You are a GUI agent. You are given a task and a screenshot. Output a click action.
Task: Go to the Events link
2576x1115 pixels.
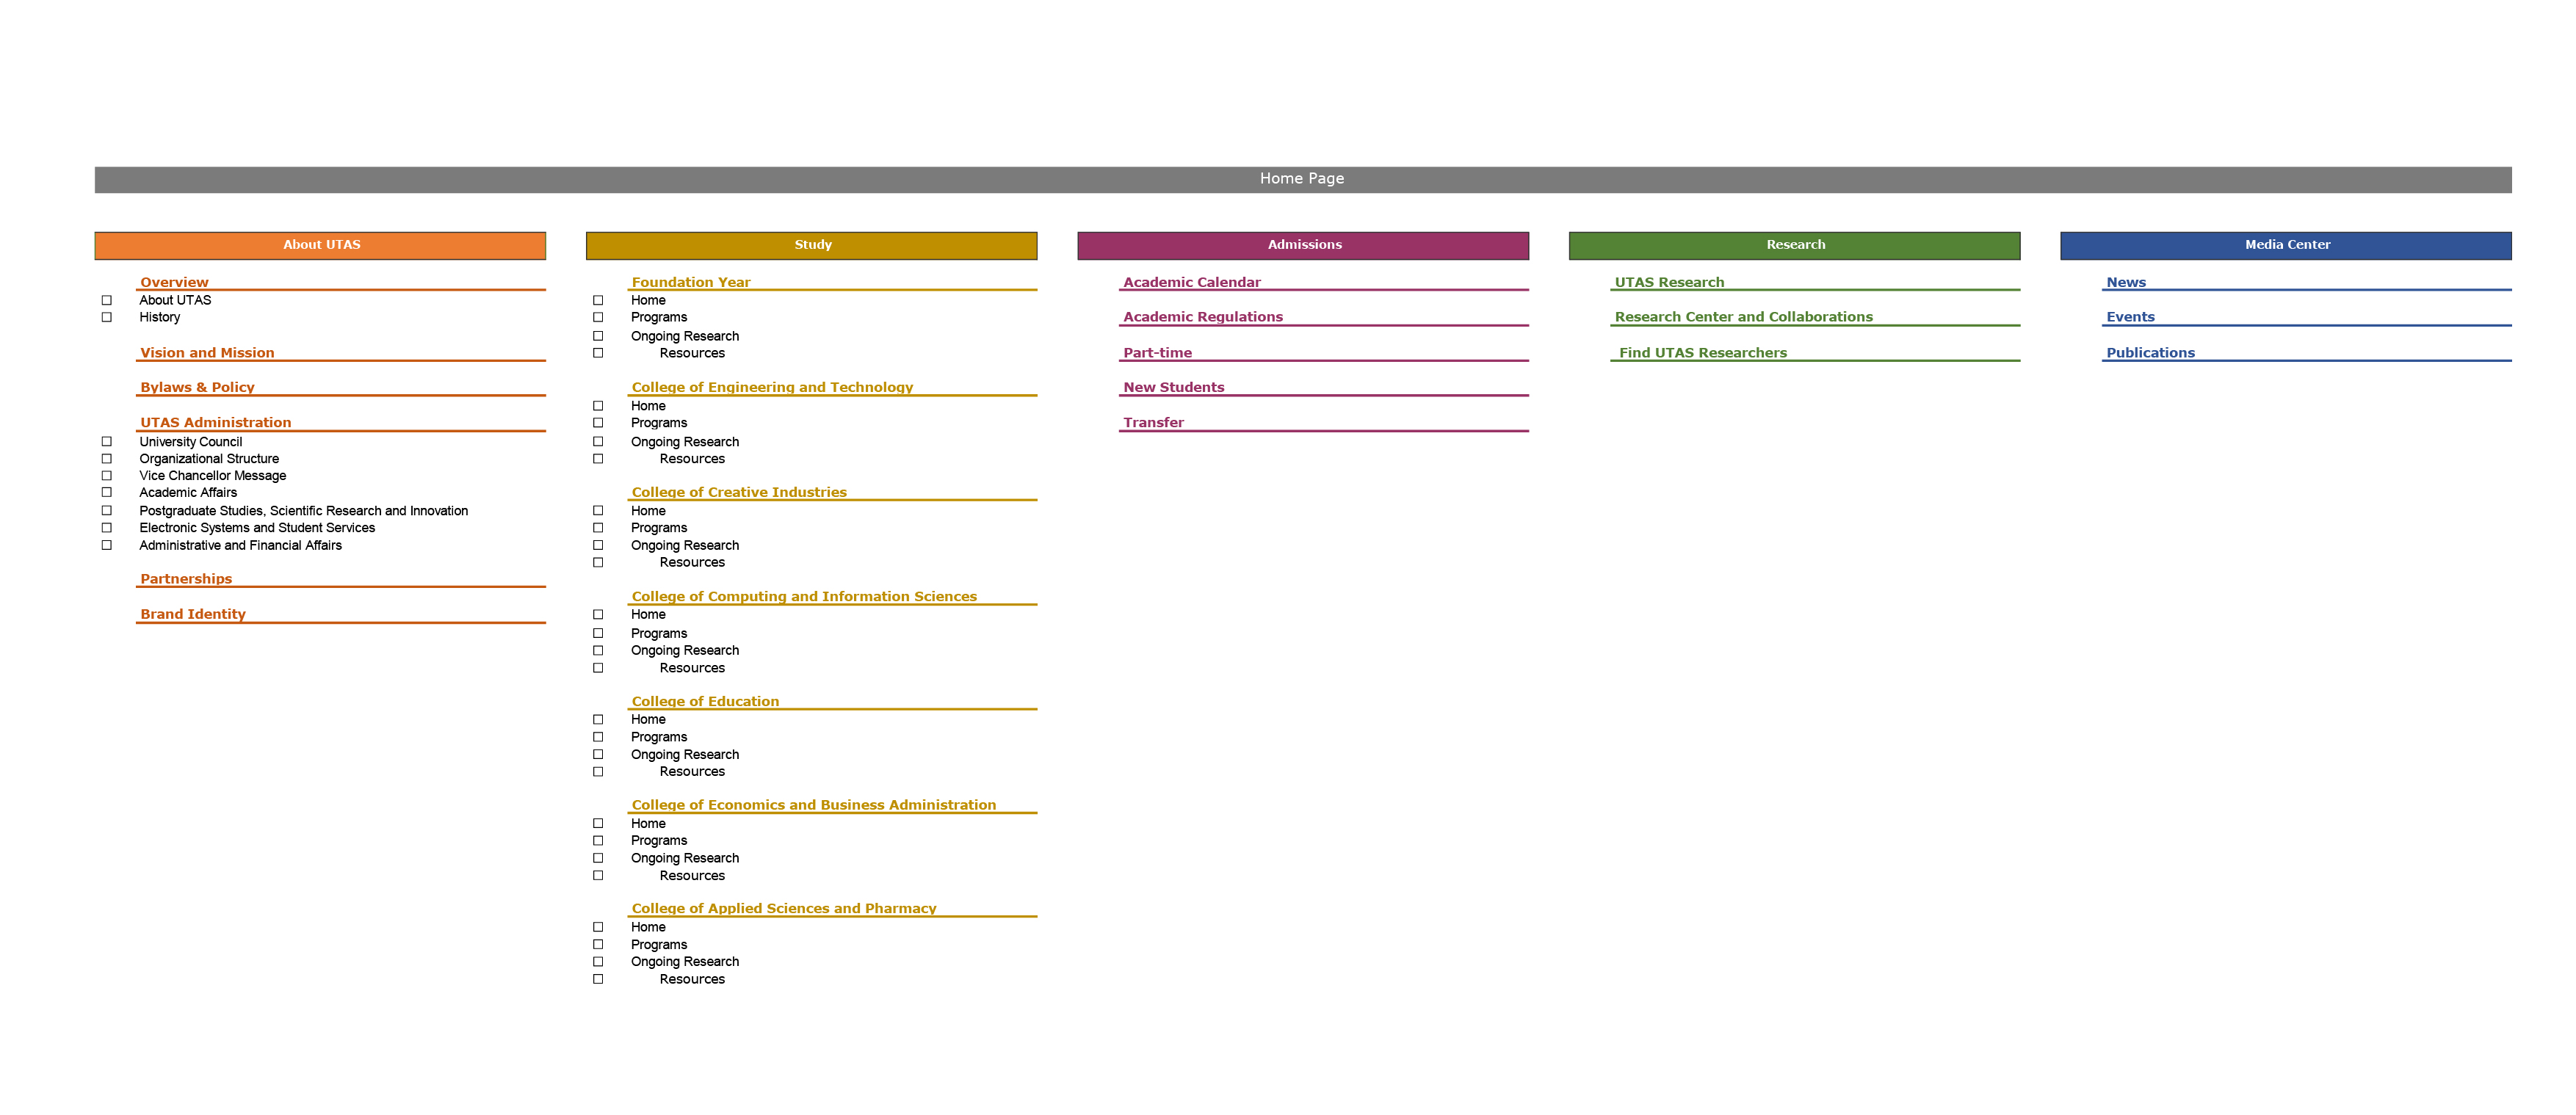2130,317
